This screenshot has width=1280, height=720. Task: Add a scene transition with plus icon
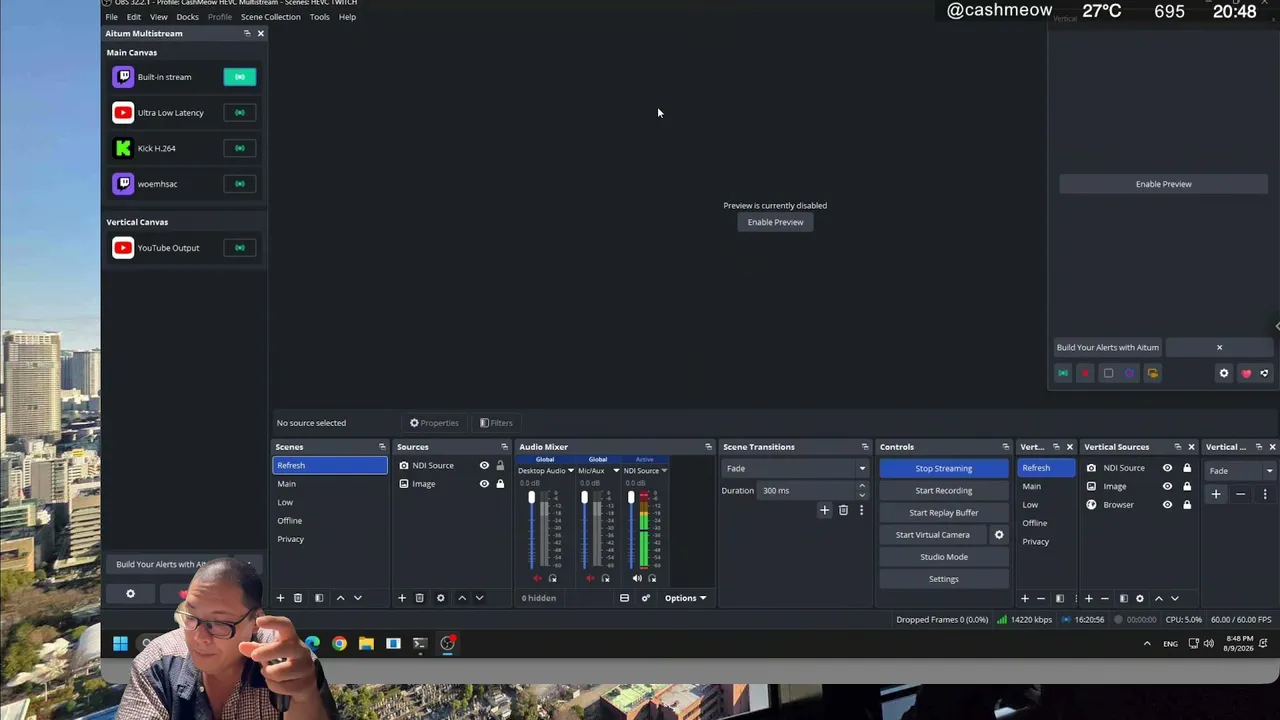(825, 510)
